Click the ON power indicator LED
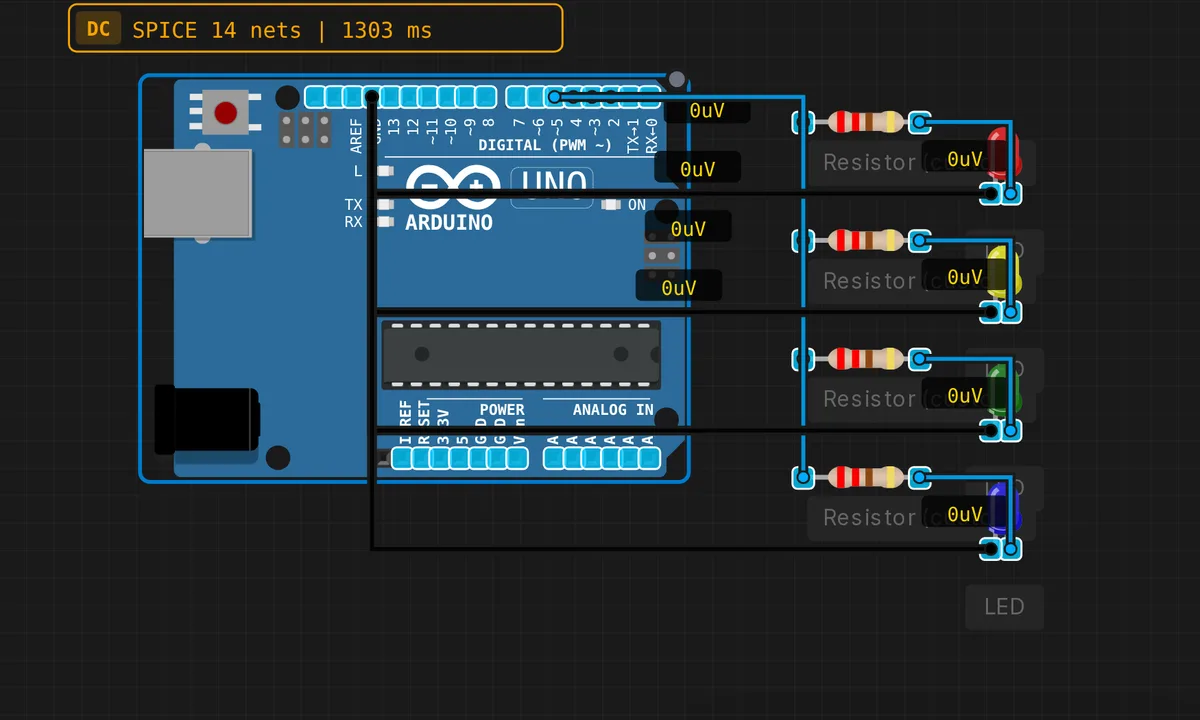 pos(611,205)
